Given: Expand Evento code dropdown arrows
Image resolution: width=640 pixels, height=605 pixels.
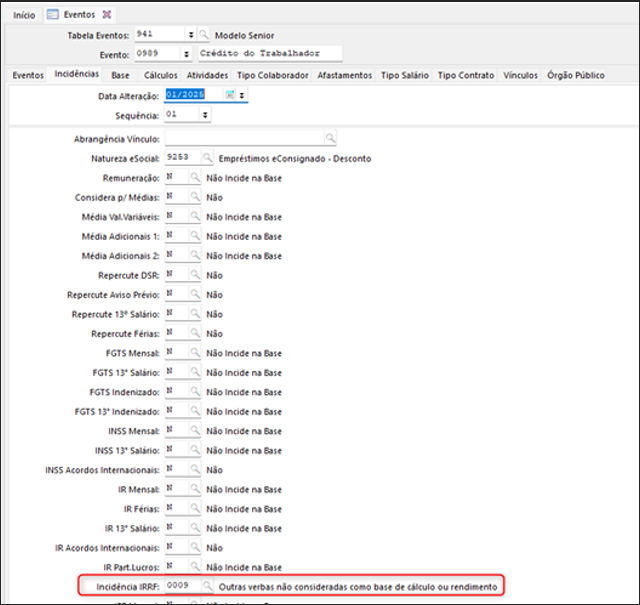Looking at the screenshot, I should pyautogui.click(x=186, y=54).
